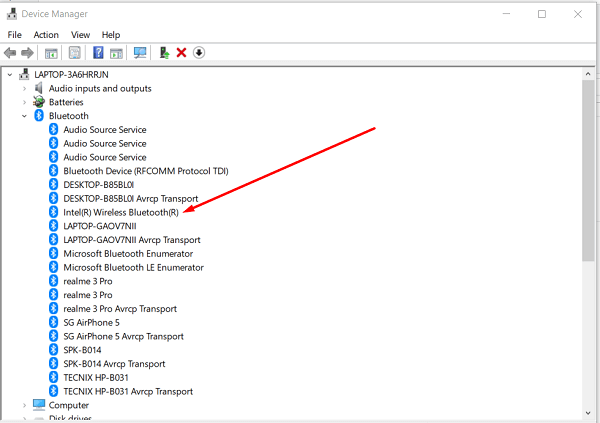Image resolution: width=600 pixels, height=423 pixels.
Task: Click the computer icon beside LAPTOP-3A6HRRJN
Action: tap(24, 74)
